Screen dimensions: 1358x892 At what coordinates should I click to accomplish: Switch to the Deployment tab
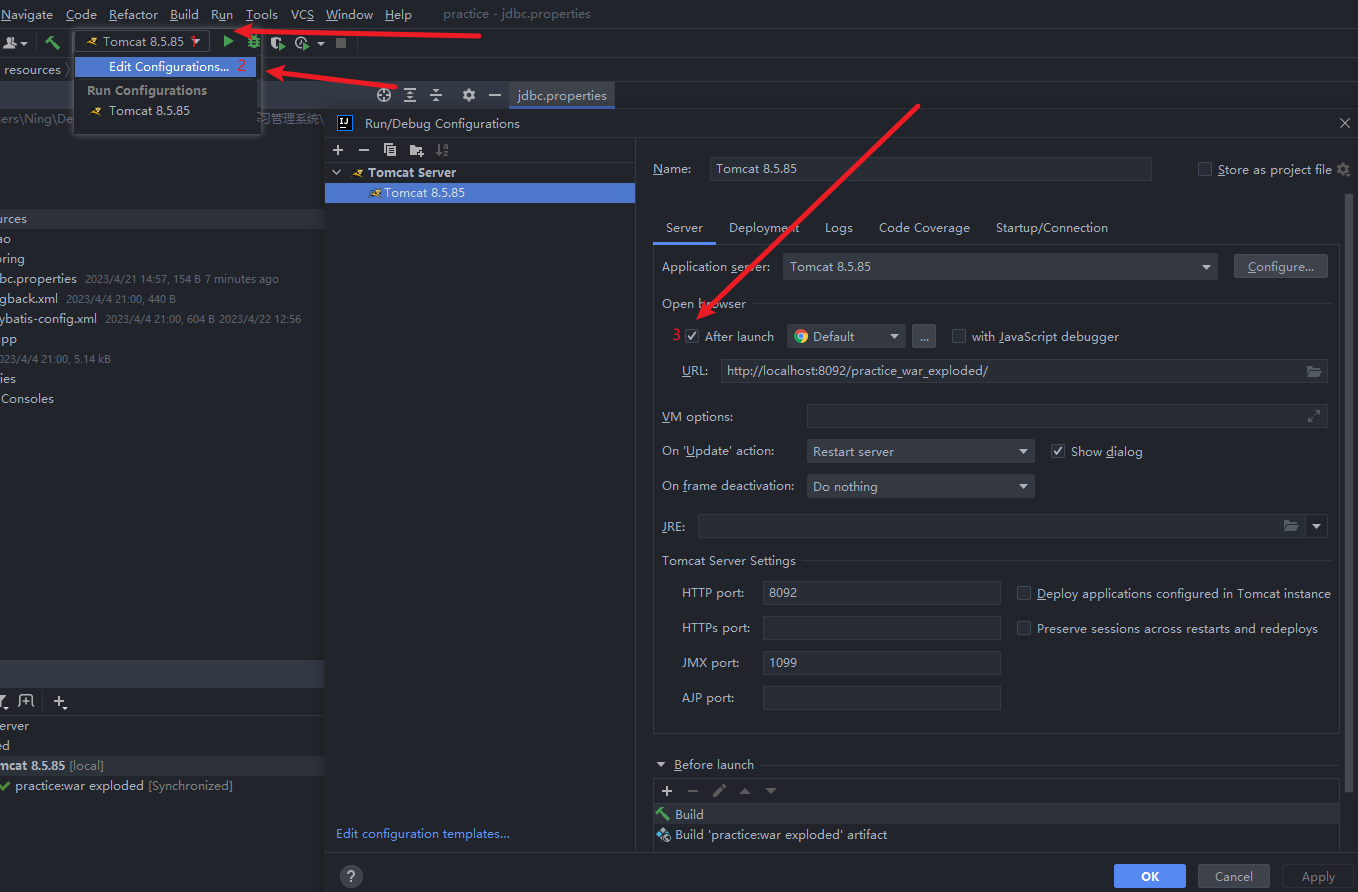763,228
